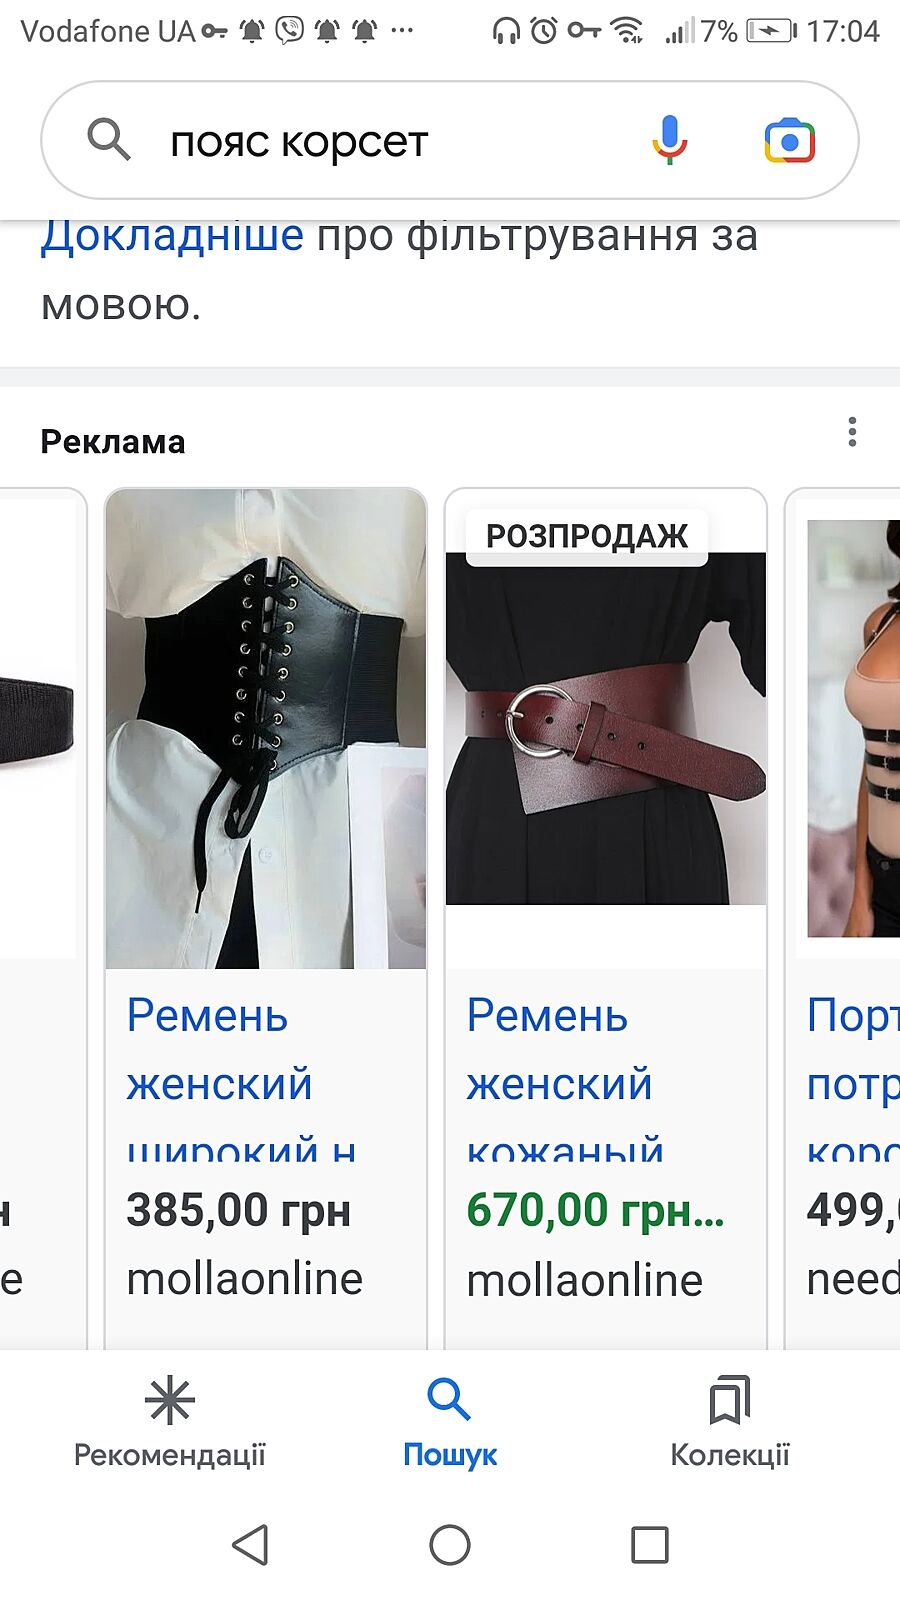The width and height of the screenshot is (900, 1600).
Task: Open recent apps square button
Action: pyautogui.click(x=650, y=1545)
